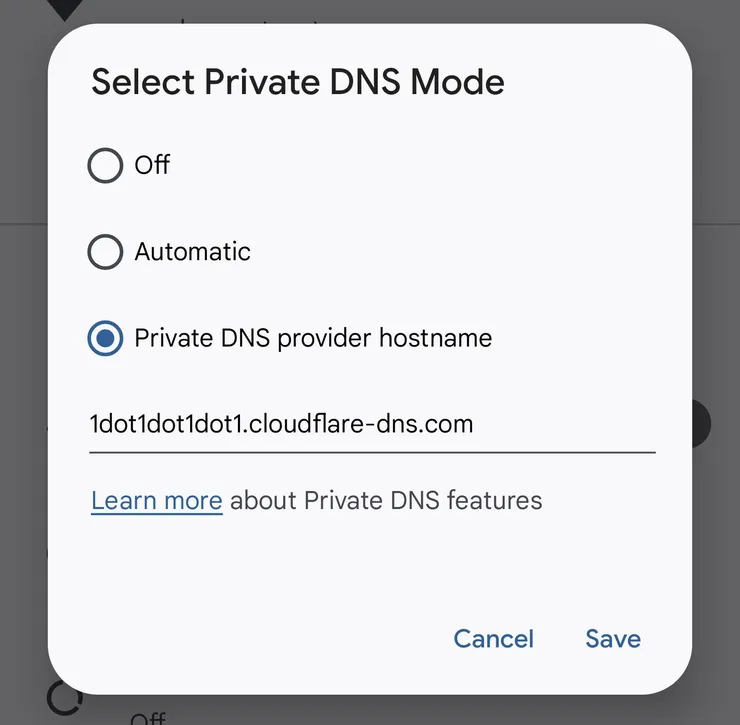Choose the Automatic radio button

(105, 252)
